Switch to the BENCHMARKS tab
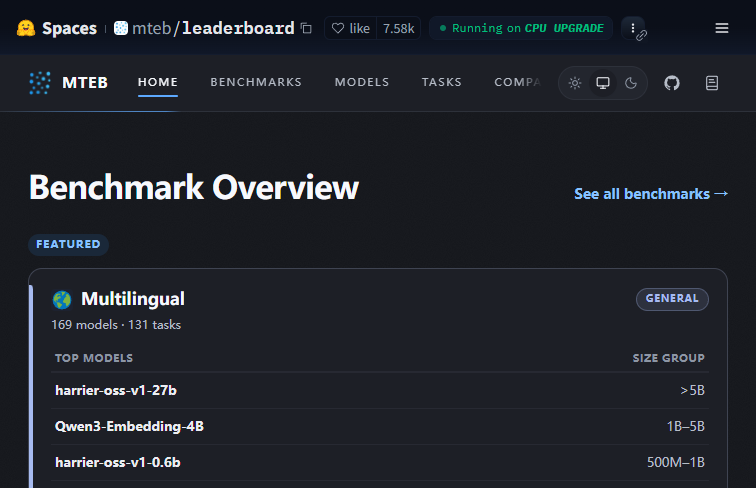 pyautogui.click(x=256, y=82)
